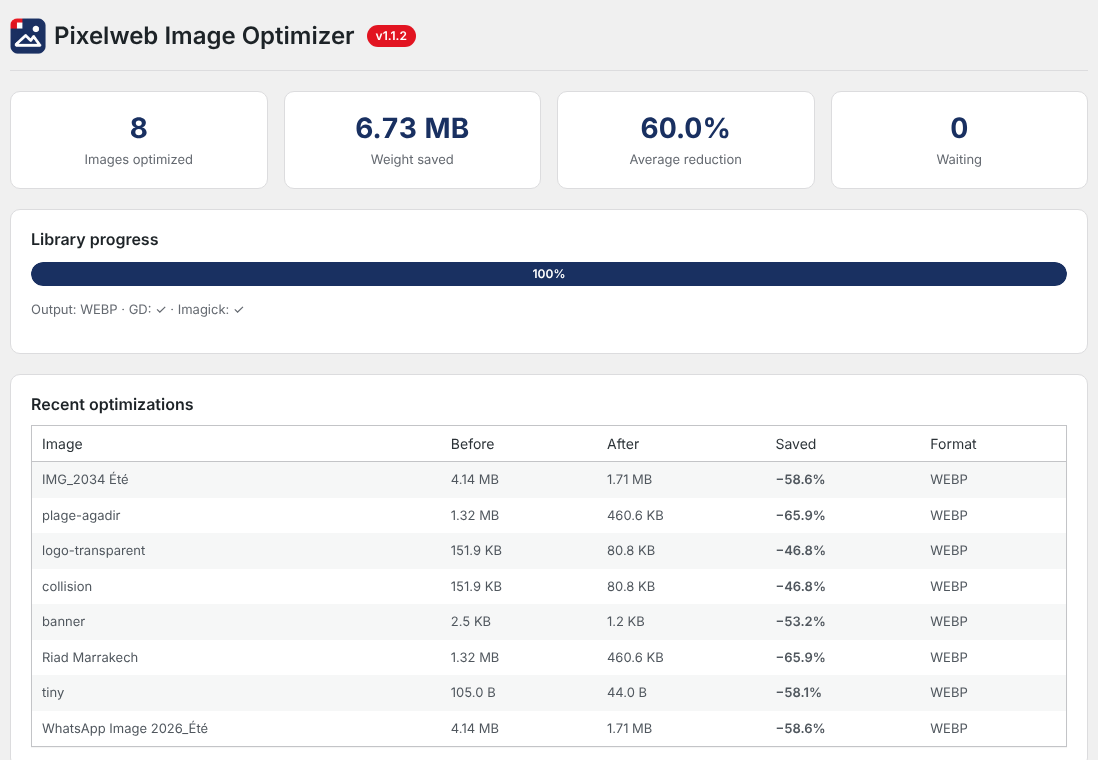Click the 1.2 KB after size for banner
The height and width of the screenshot is (760, 1098).
[x=626, y=621]
